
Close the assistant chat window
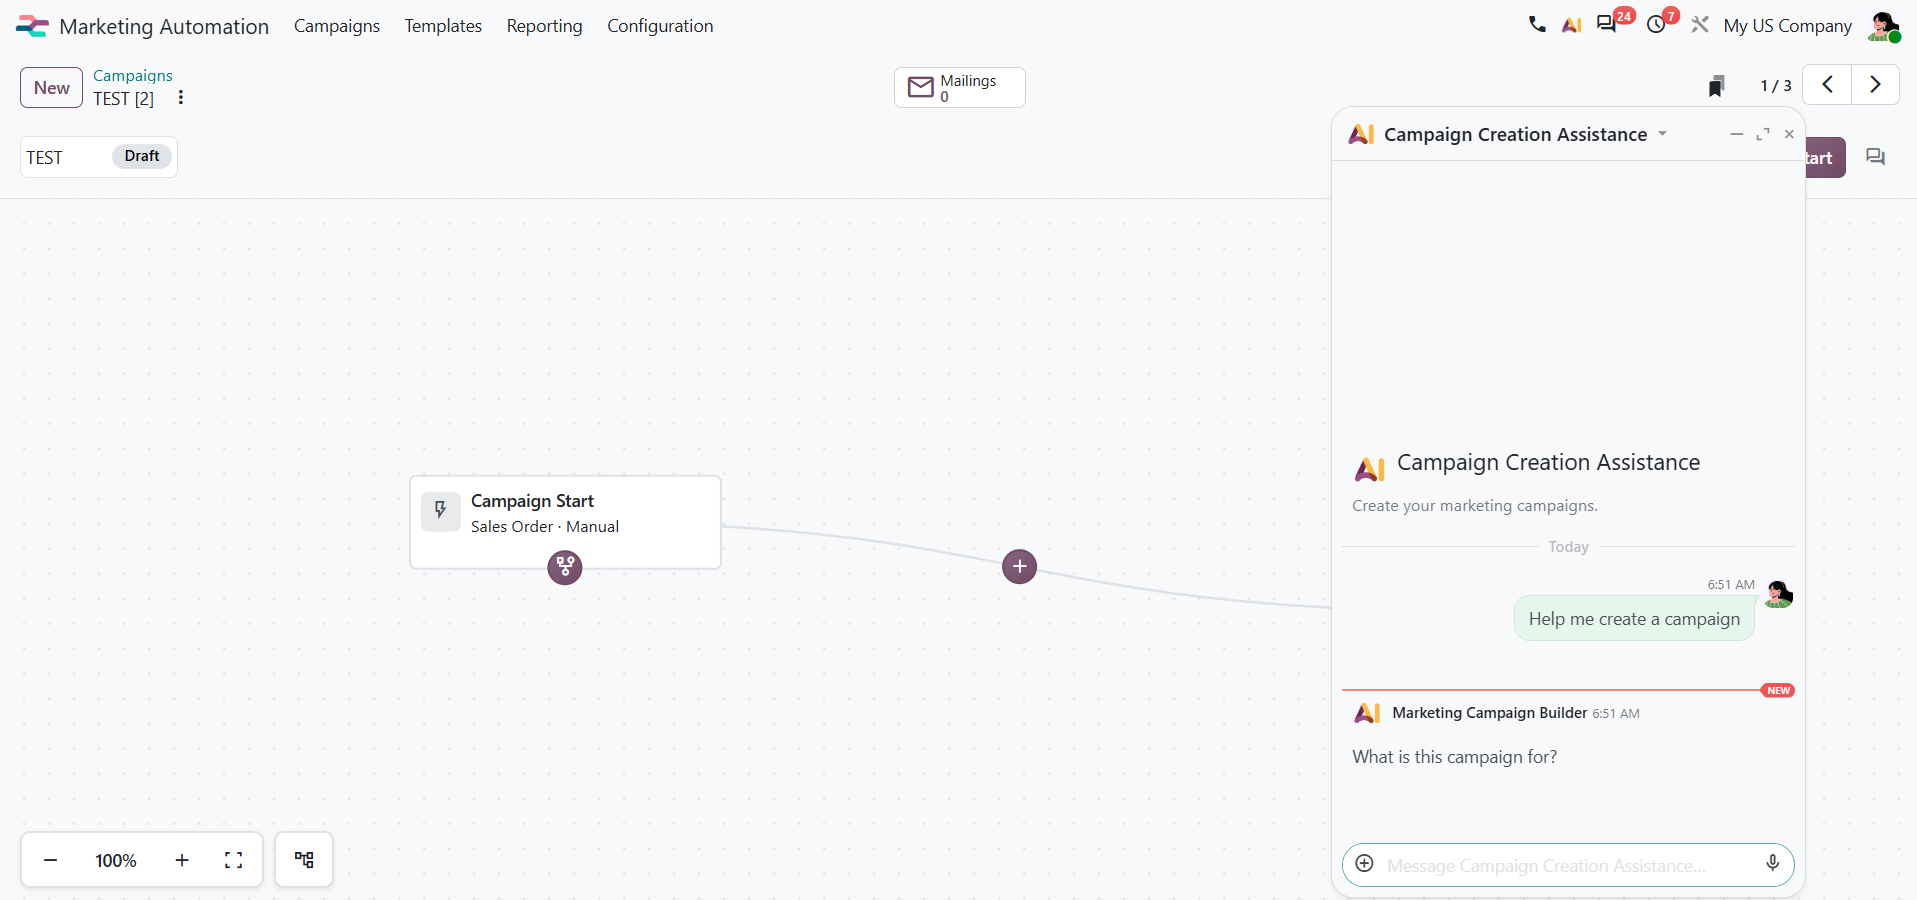[1789, 134]
